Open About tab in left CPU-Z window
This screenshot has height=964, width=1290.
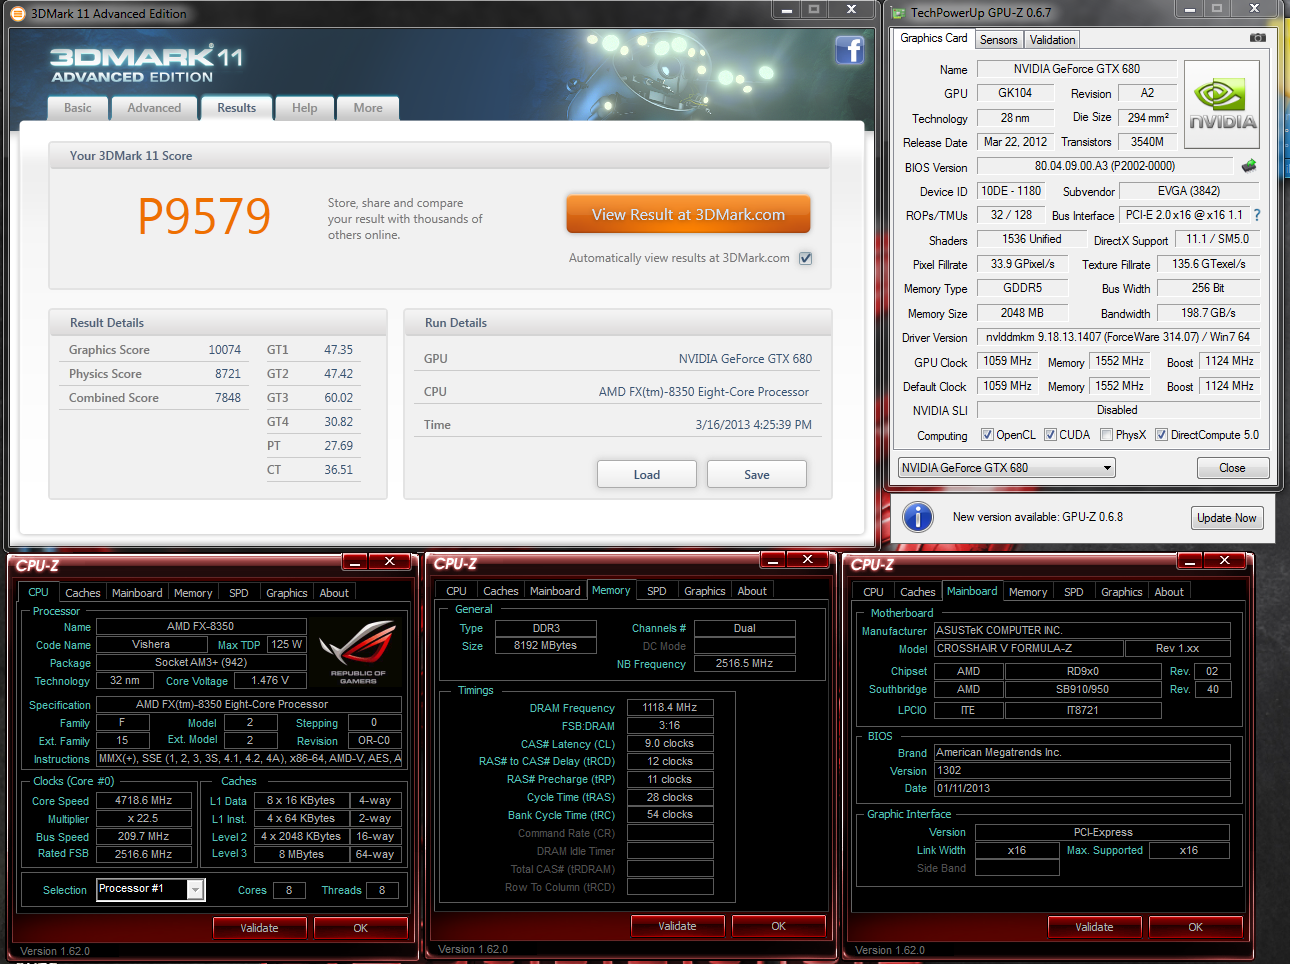pyautogui.click(x=334, y=593)
